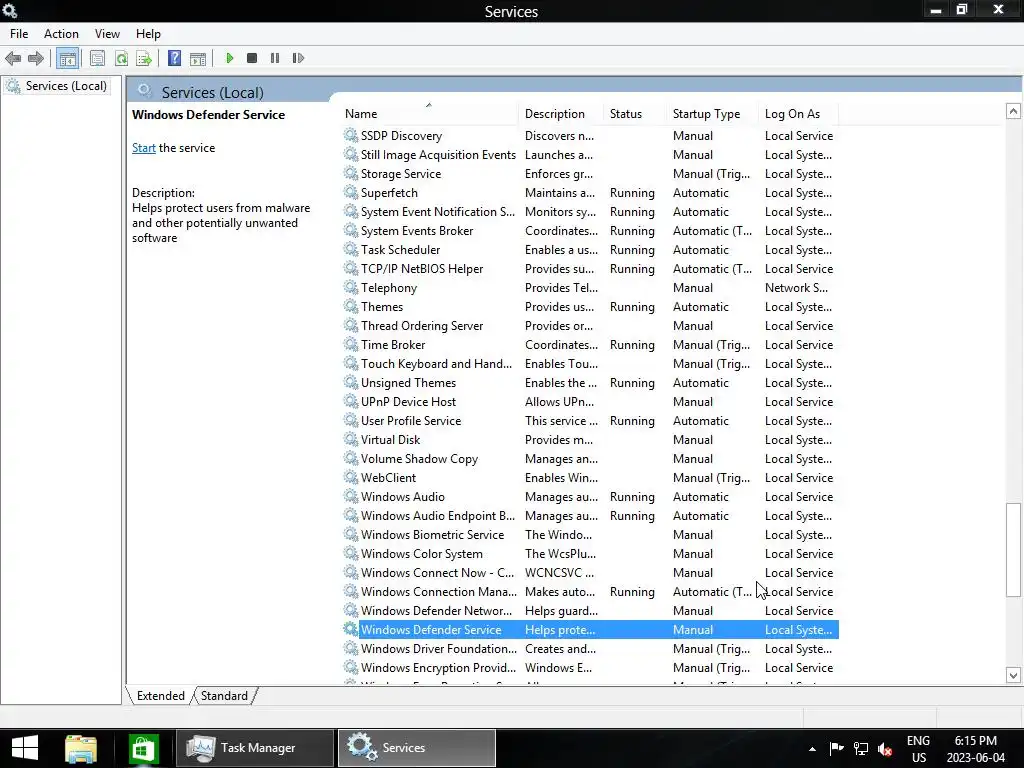Screen dimensions: 1024x768
Task: Open File Explorer from the taskbar
Action: (81, 748)
